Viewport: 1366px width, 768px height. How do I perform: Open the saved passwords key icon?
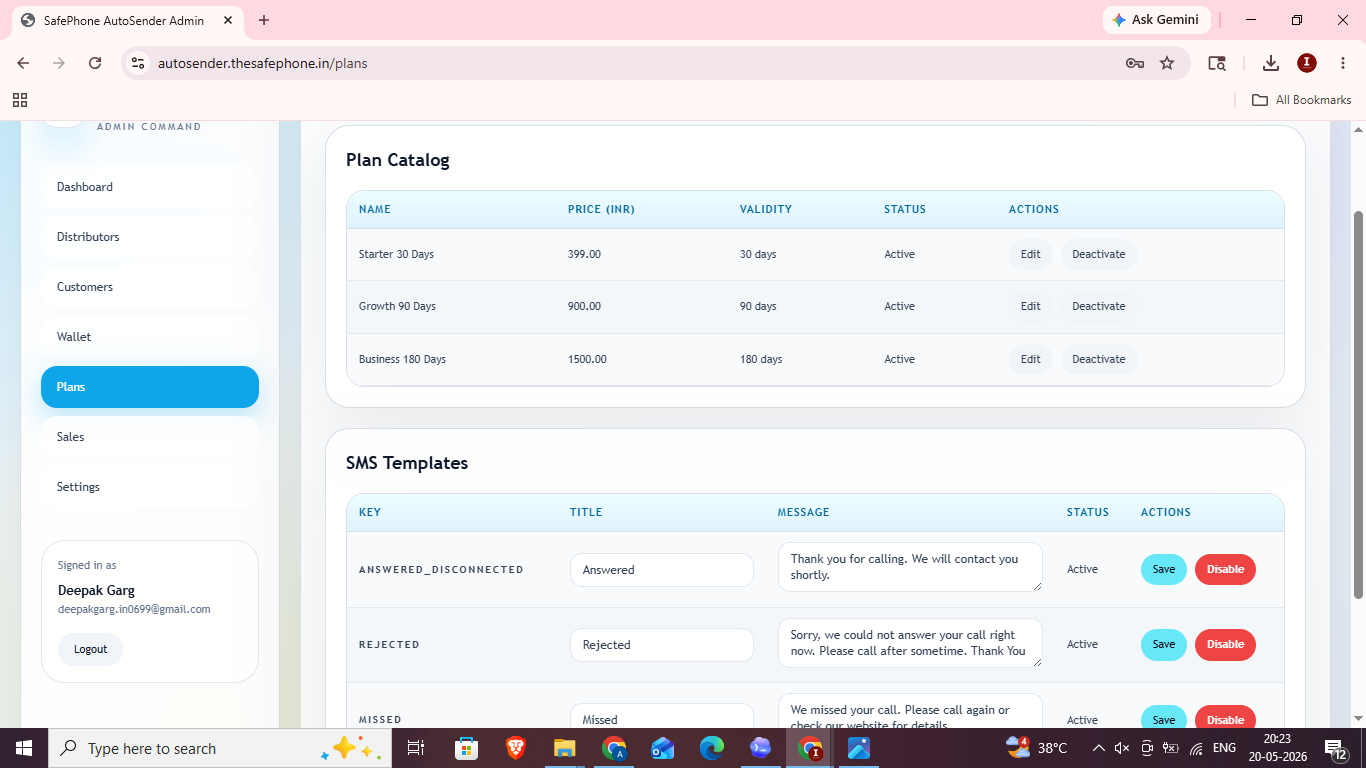point(1134,63)
